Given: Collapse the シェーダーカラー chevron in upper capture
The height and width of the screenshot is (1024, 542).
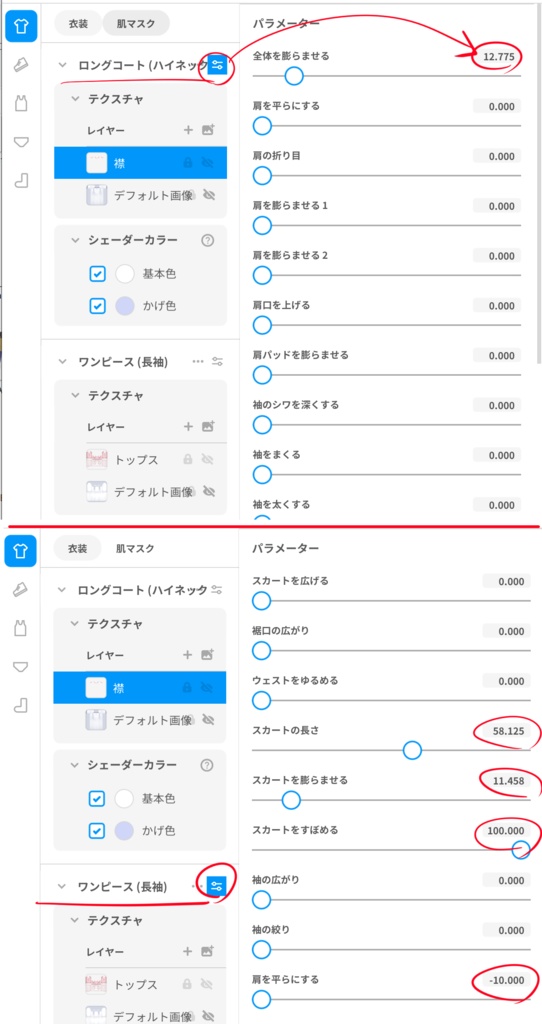Looking at the screenshot, I should pos(75,240).
